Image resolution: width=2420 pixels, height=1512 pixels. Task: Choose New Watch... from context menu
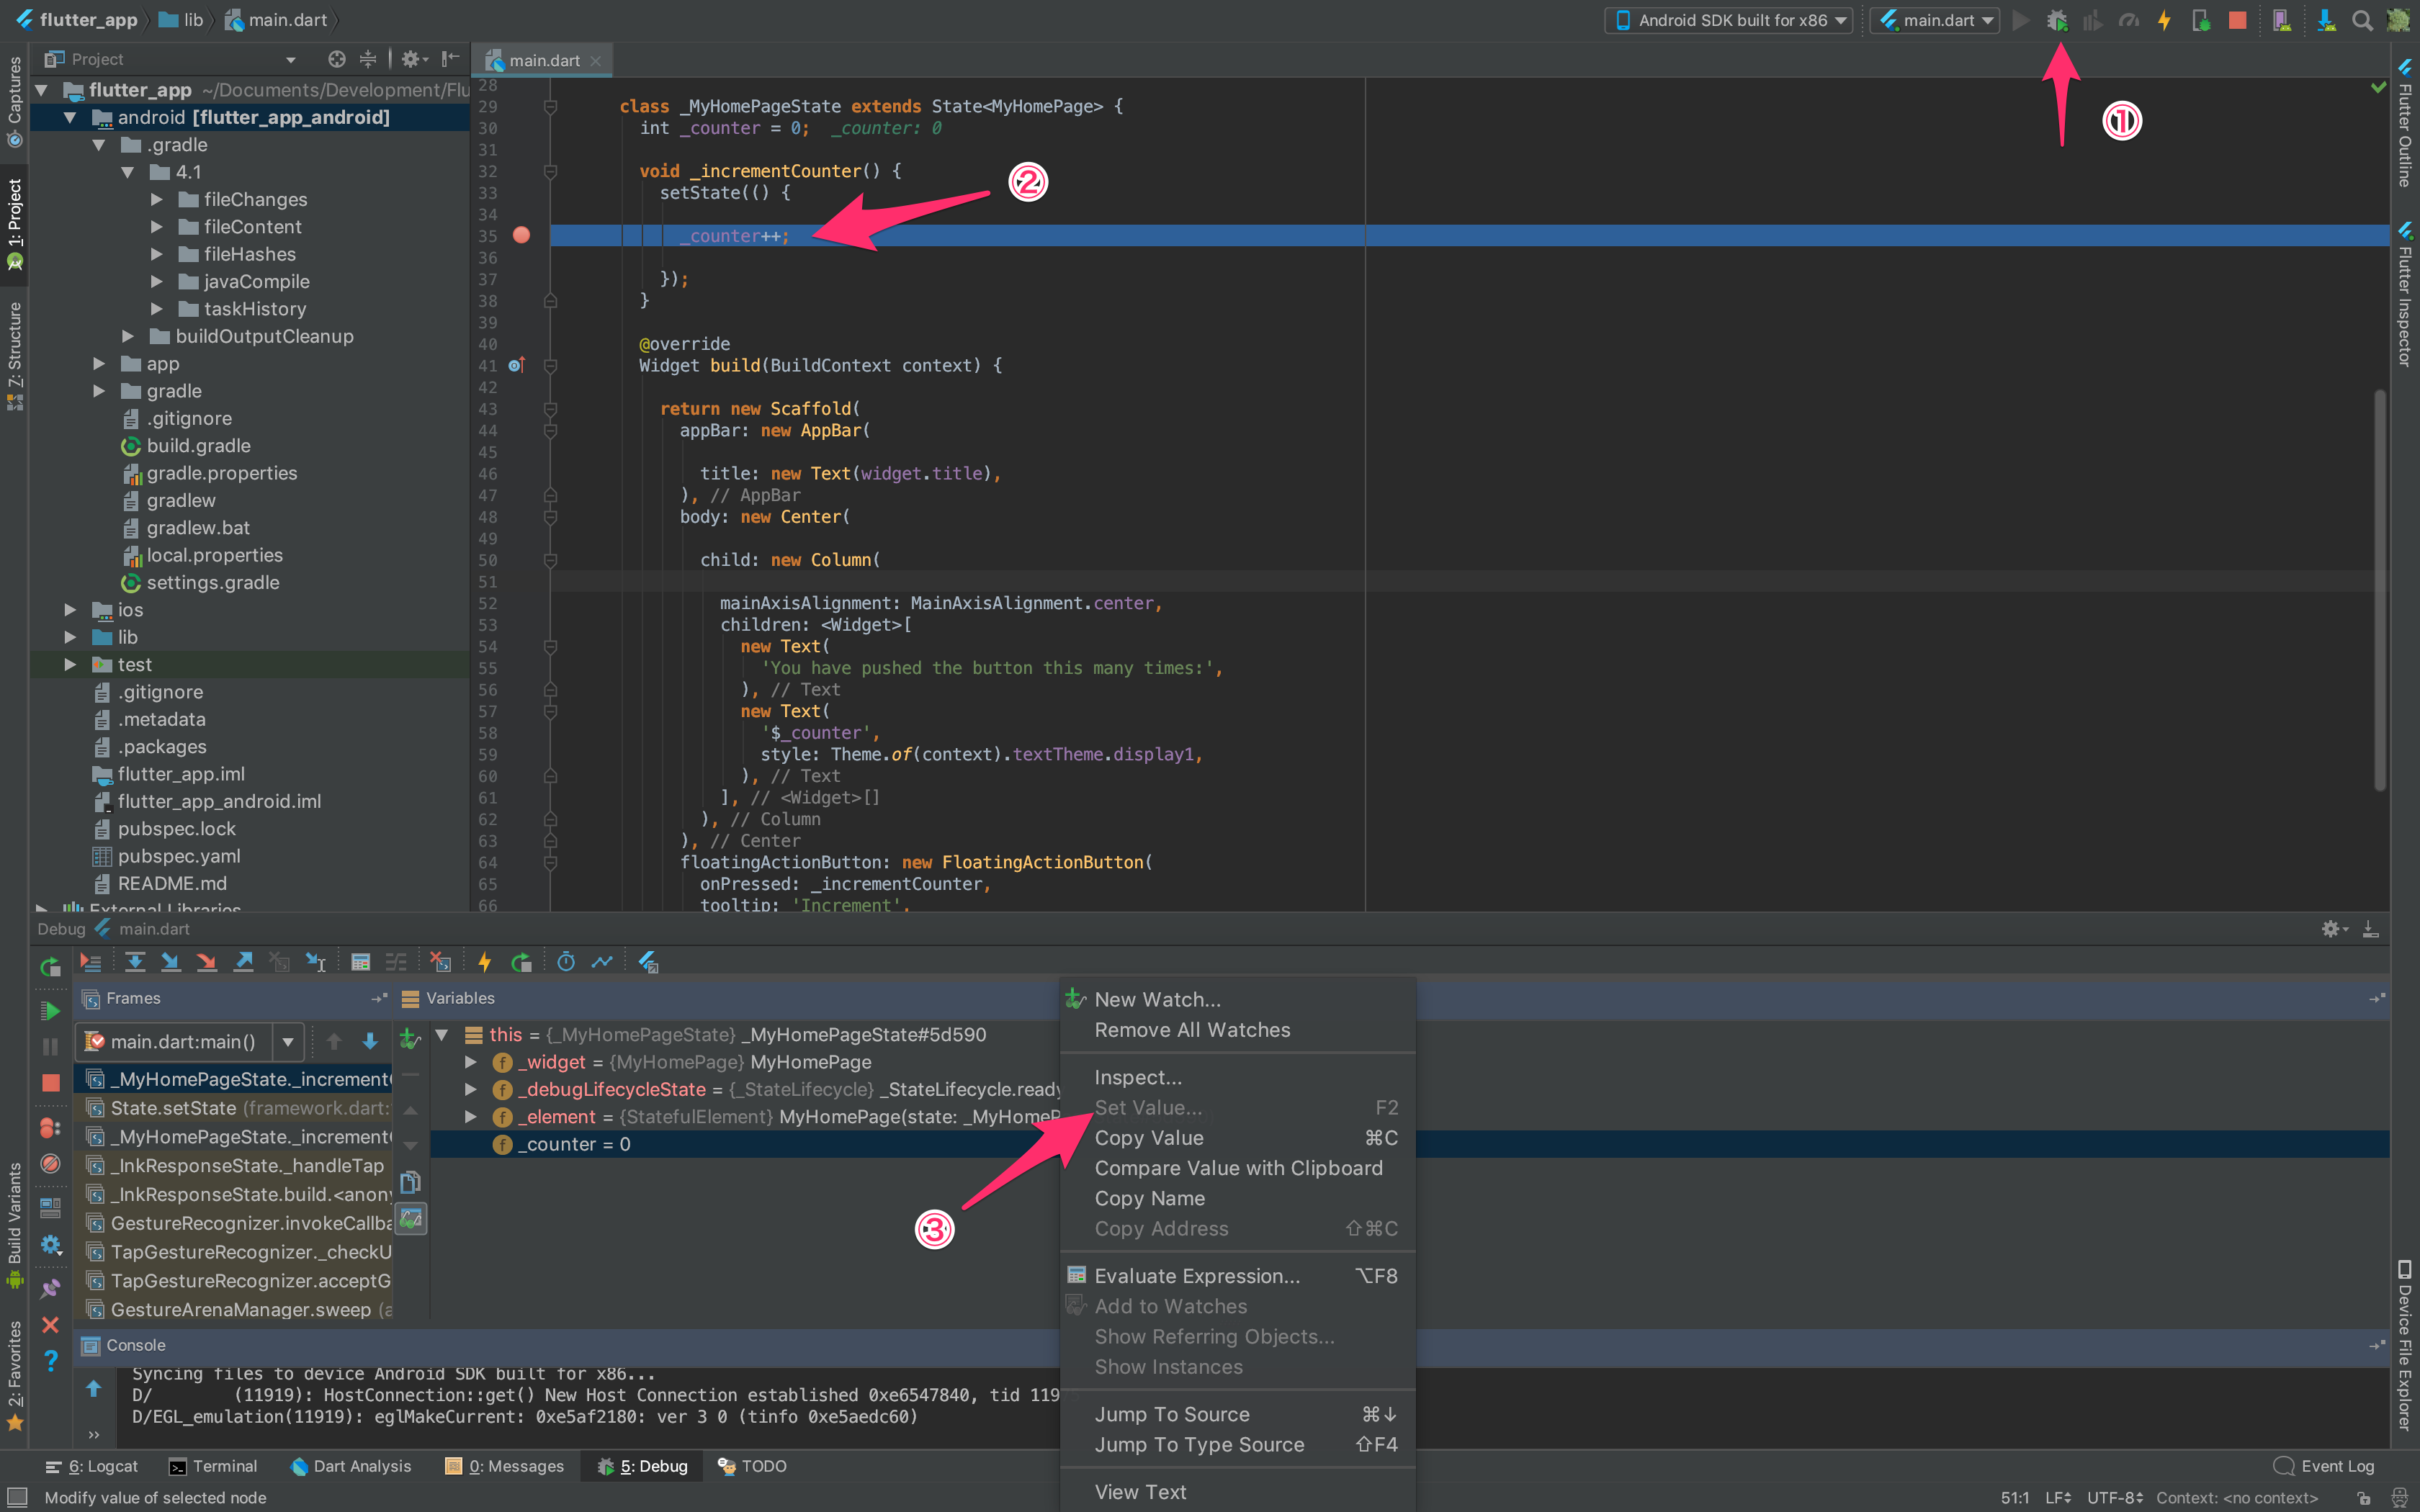(x=1238, y=999)
